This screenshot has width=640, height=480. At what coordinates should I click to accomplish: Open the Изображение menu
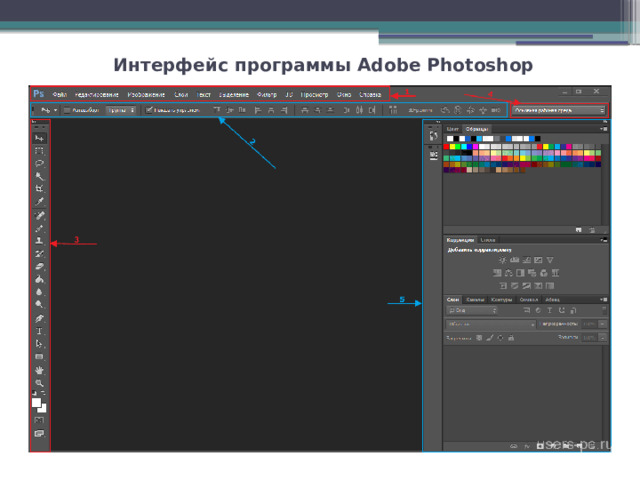pyautogui.click(x=146, y=94)
